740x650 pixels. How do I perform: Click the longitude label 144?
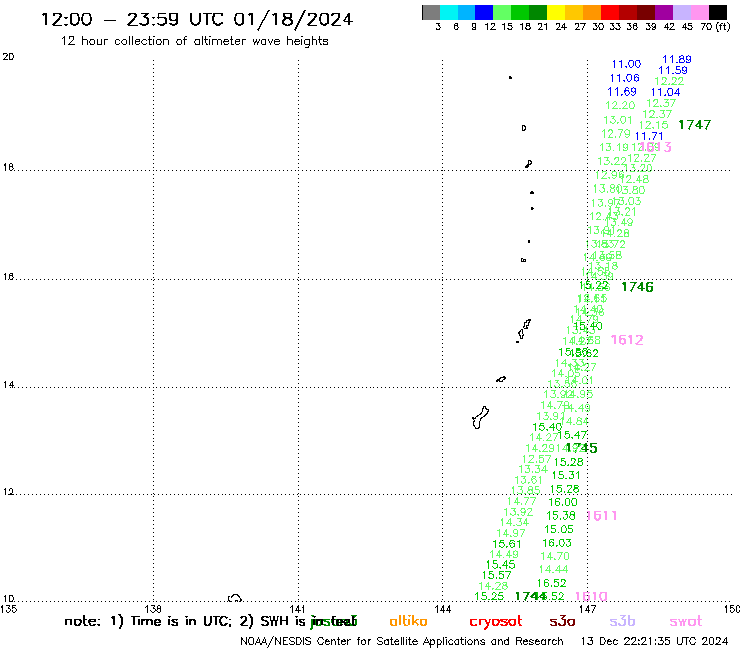pos(442,609)
